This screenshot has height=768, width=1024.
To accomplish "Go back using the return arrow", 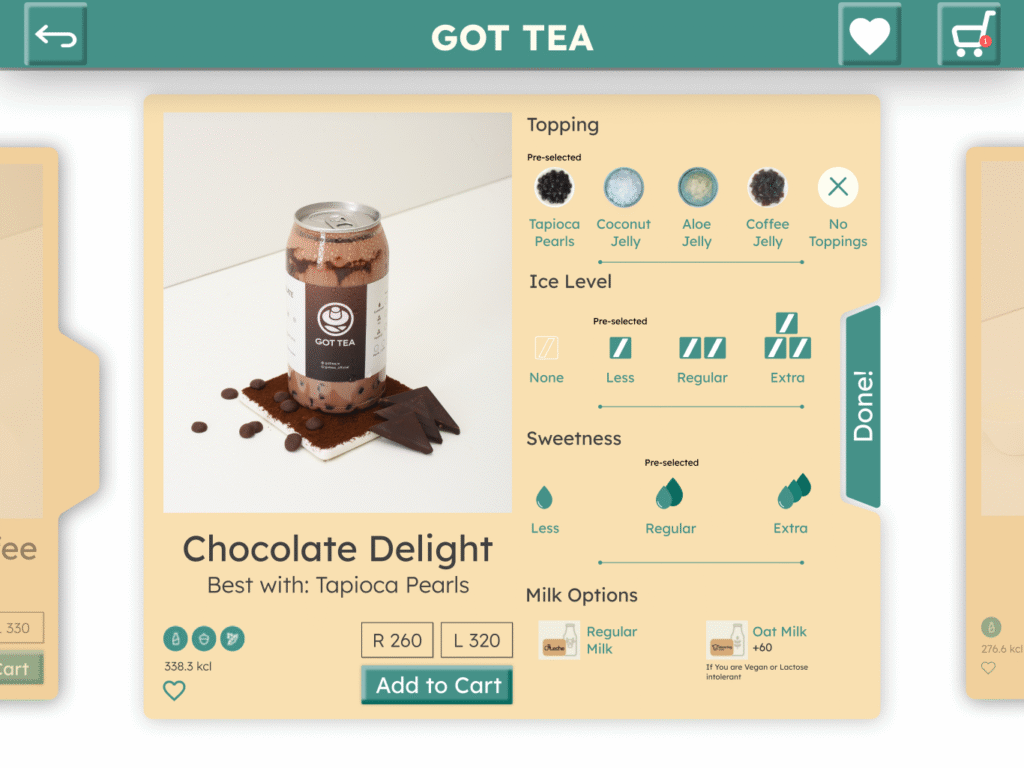I will pos(56,34).
